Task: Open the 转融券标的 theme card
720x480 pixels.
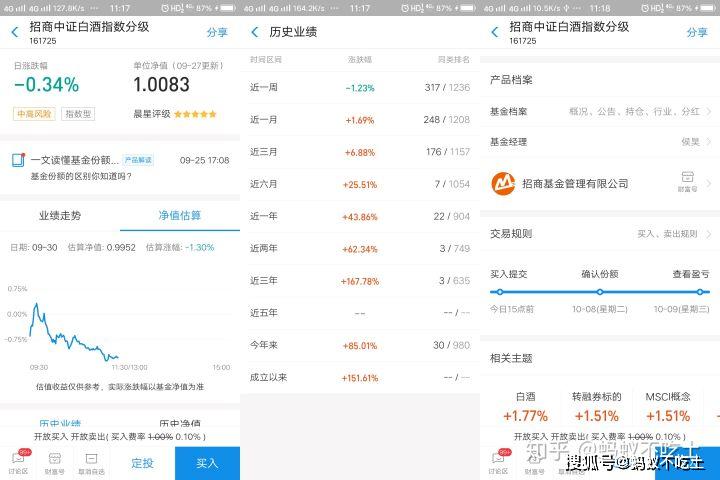Action: pos(596,407)
